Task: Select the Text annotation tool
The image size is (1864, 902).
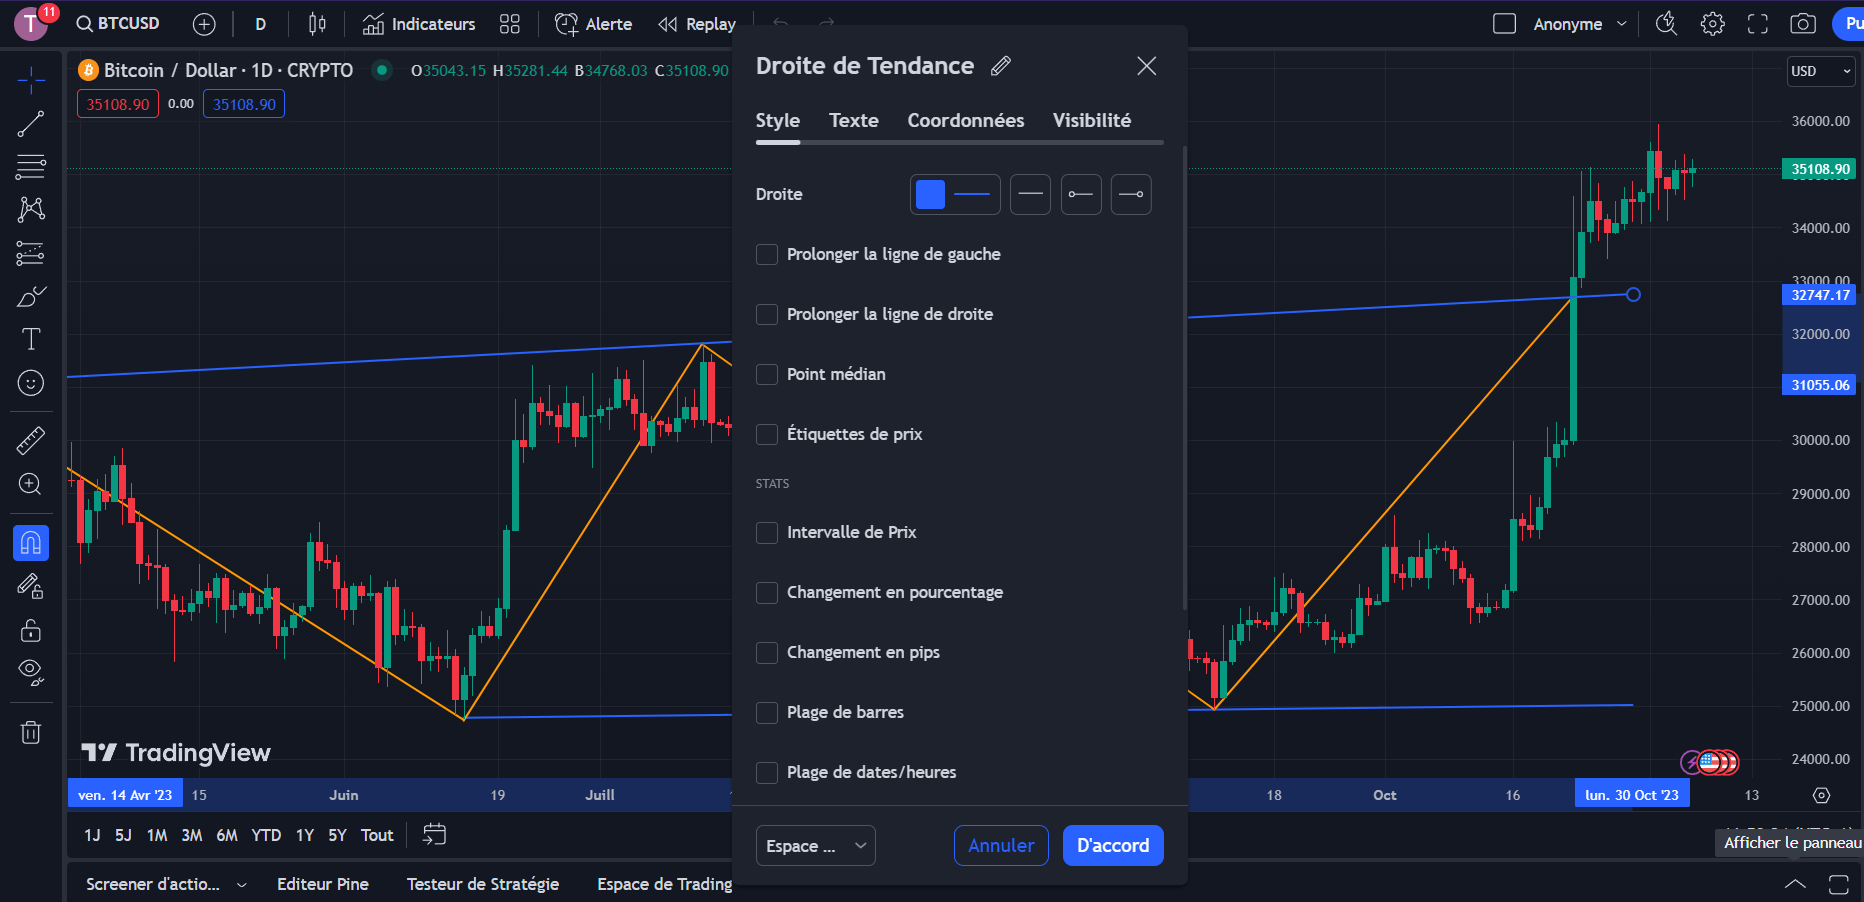Action: (30, 339)
